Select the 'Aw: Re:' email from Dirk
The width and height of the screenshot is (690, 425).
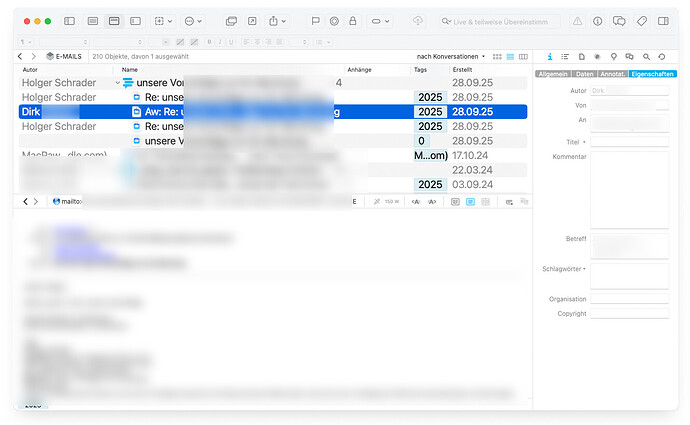coord(240,112)
